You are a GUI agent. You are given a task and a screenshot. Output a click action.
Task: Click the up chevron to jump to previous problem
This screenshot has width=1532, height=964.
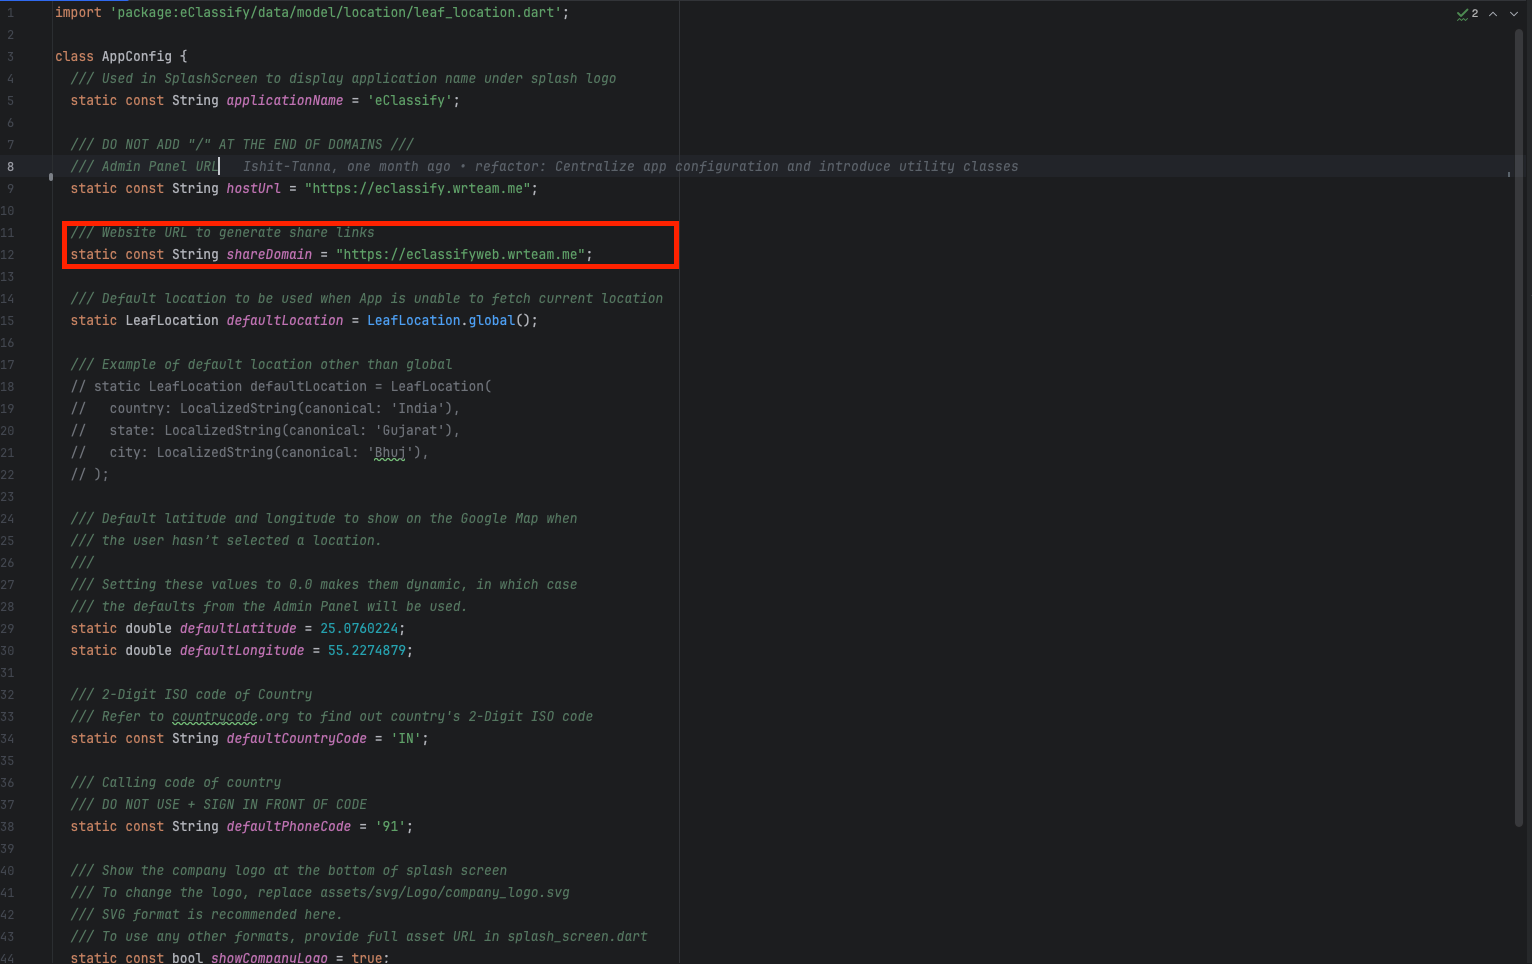[1492, 13]
